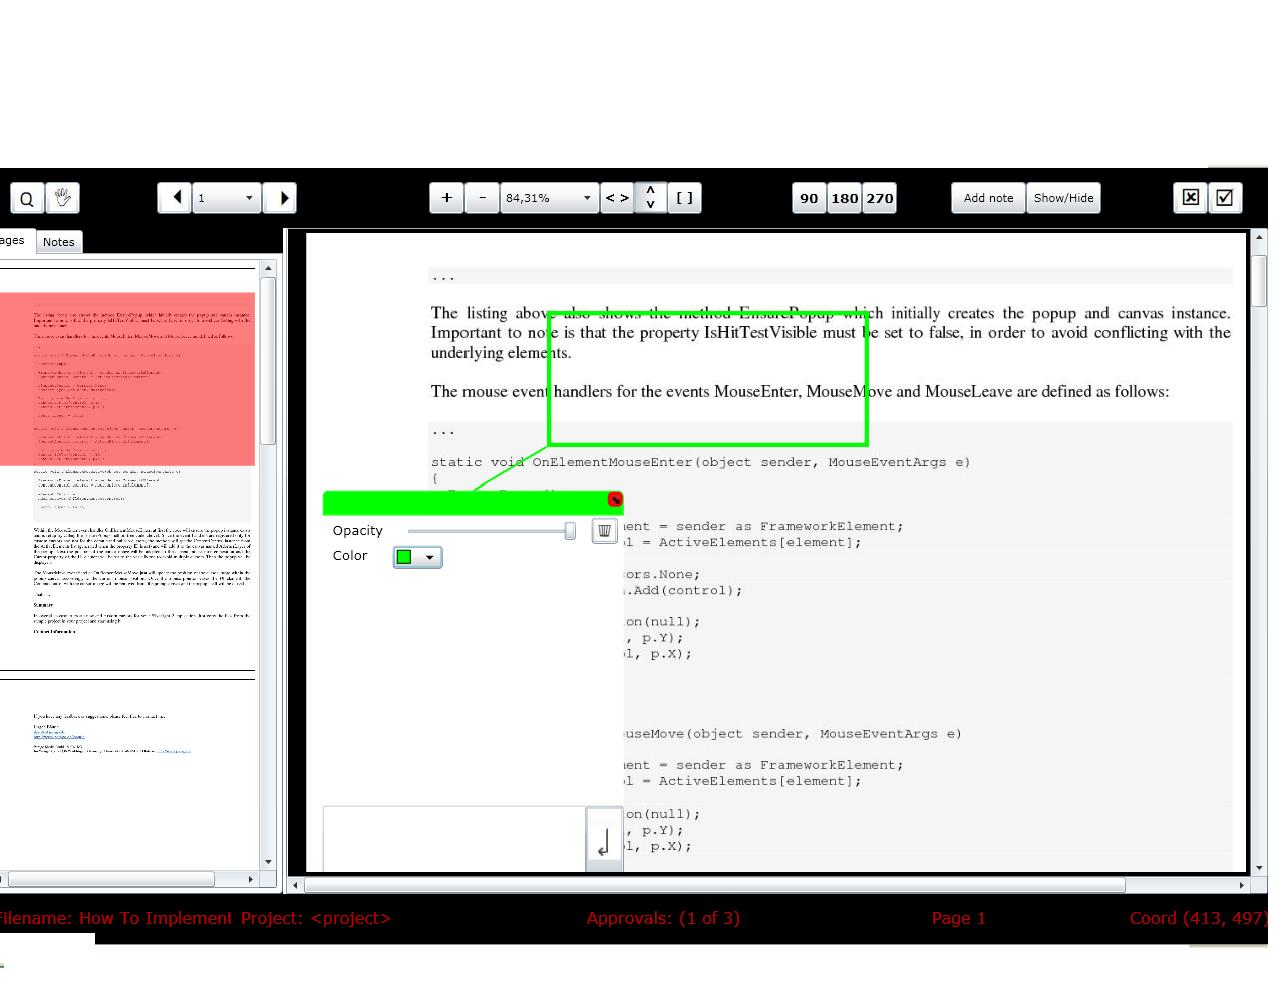Click the fit-whole-page bracket icon
Image resolution: width=1280 pixels, height=998 pixels.
684,198
